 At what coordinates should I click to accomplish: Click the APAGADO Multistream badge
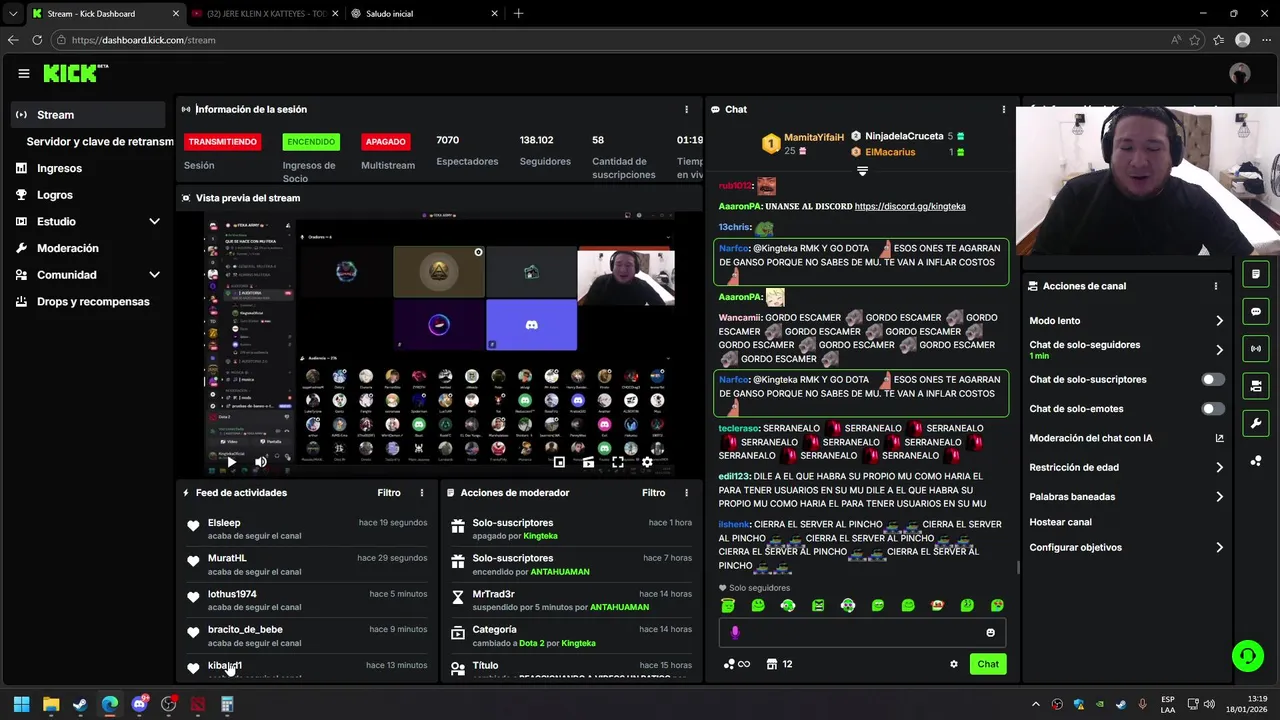(x=385, y=142)
